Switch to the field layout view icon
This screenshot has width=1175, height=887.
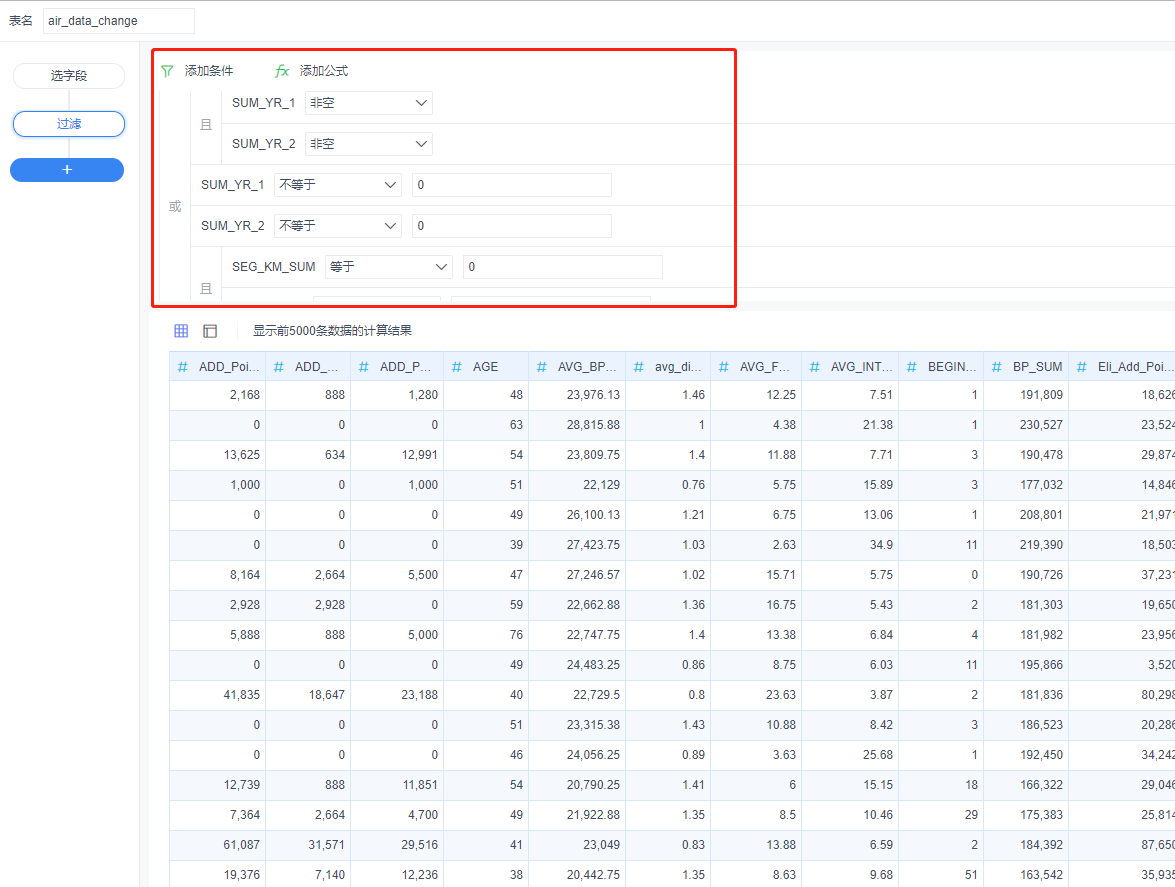point(211,330)
